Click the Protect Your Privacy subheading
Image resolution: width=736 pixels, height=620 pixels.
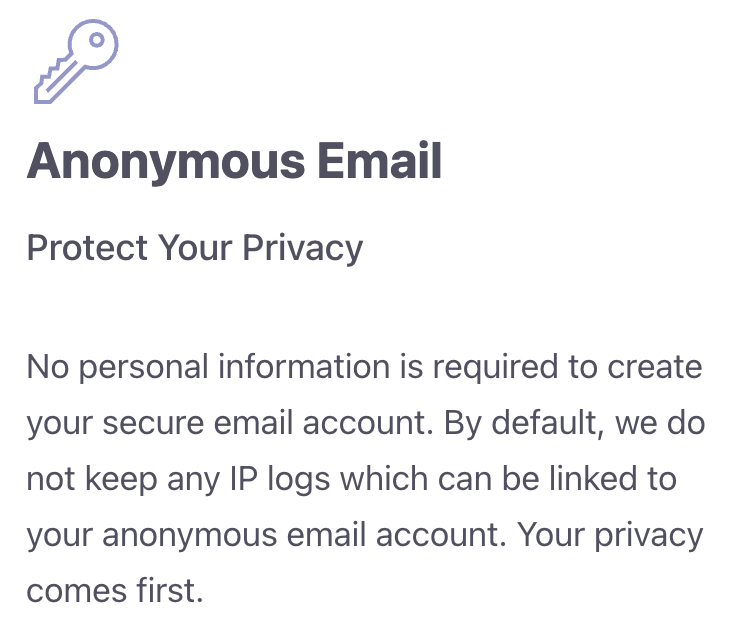[194, 247]
